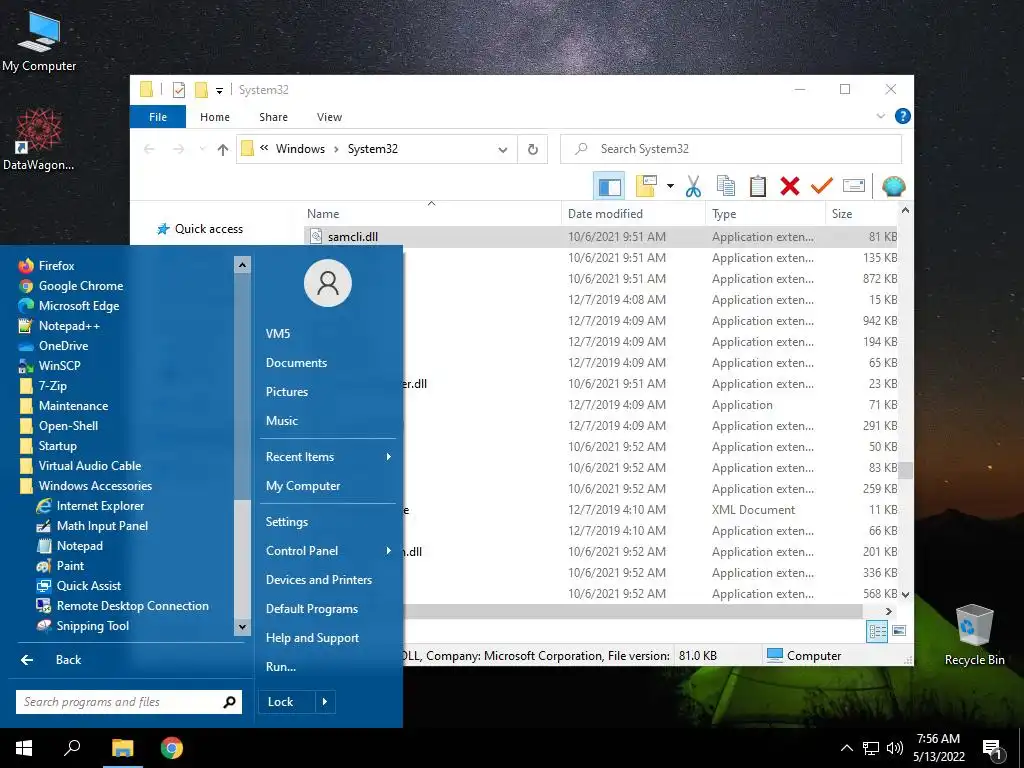Sort files by the Size column
The width and height of the screenshot is (1024, 768).
(861, 214)
